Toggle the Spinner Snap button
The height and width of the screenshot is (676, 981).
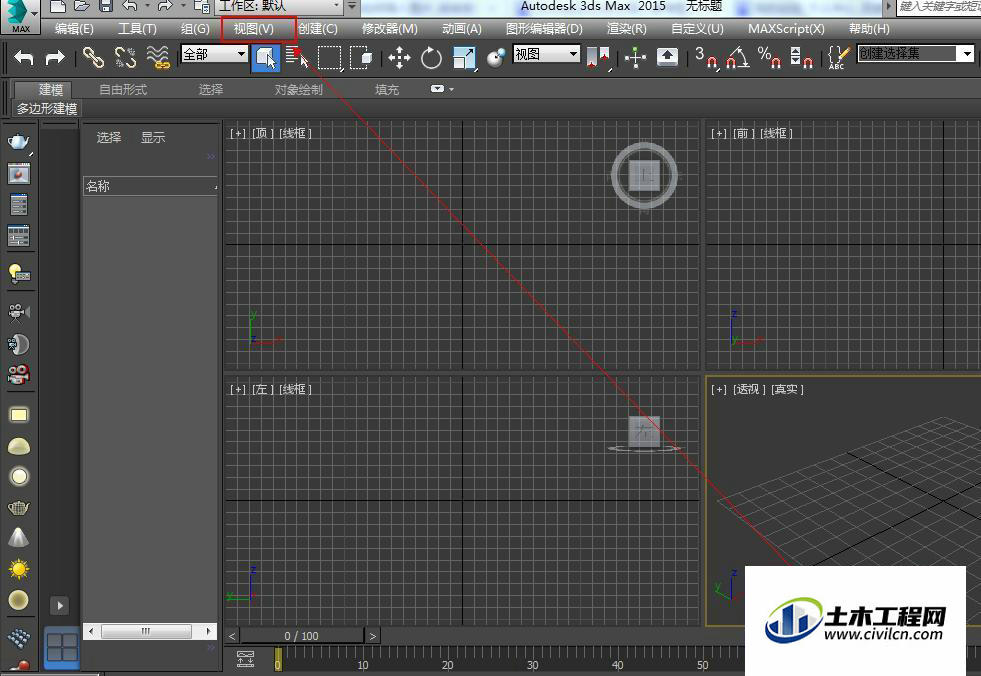click(801, 58)
